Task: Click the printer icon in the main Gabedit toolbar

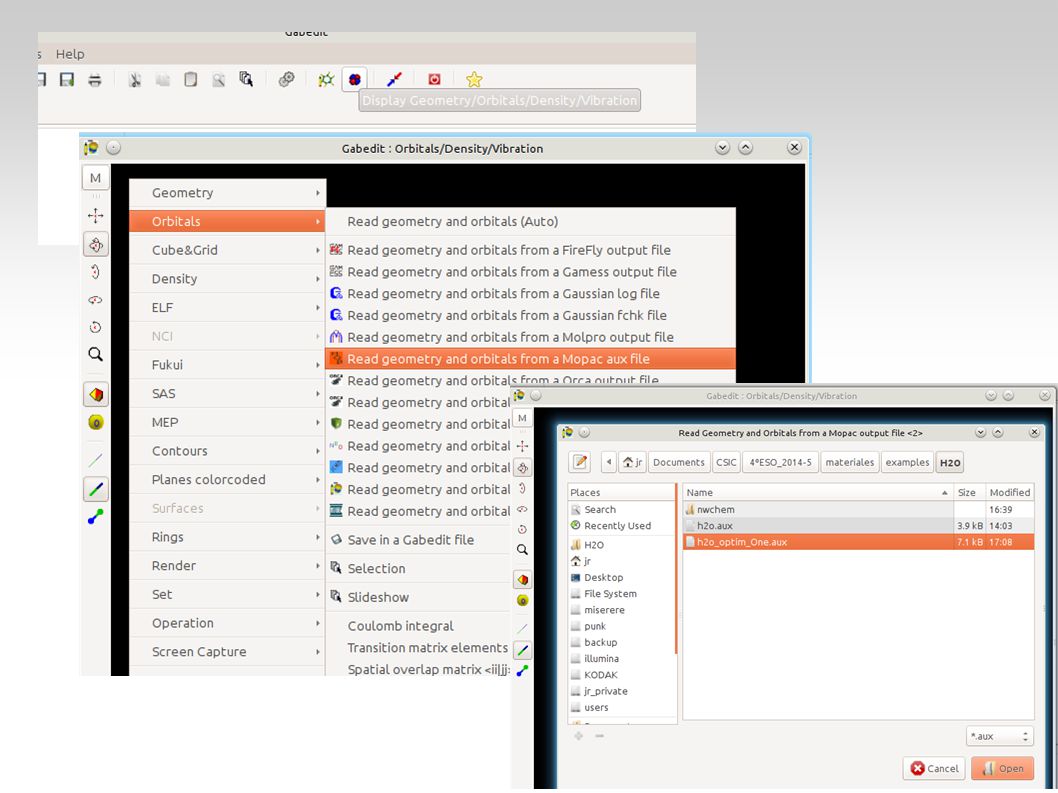Action: 95,80
